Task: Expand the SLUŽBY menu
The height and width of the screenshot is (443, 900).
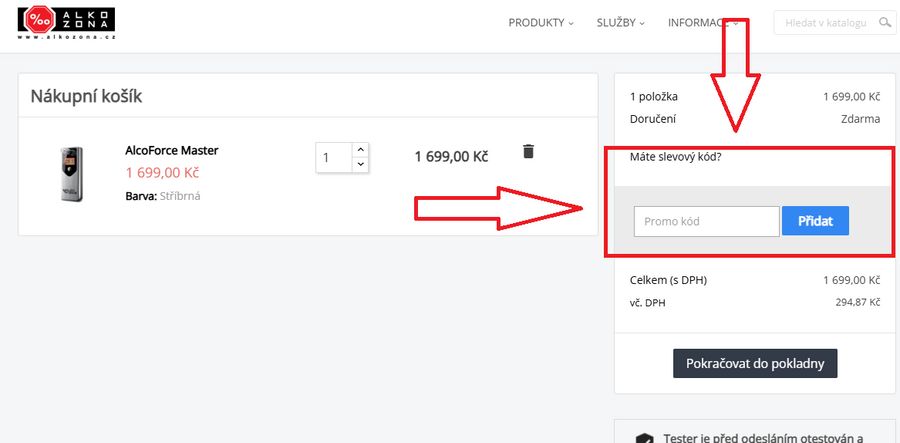Action: 620,23
